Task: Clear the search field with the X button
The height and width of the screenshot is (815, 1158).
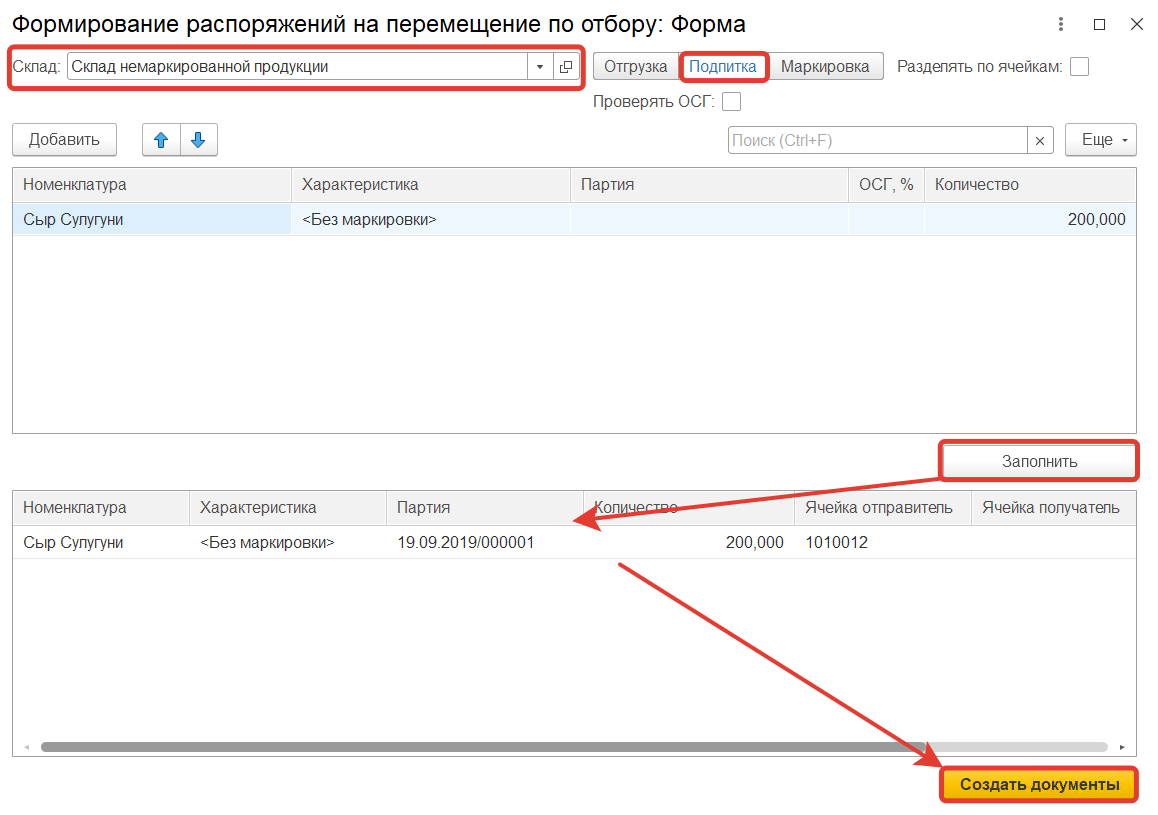Action: click(x=1041, y=141)
